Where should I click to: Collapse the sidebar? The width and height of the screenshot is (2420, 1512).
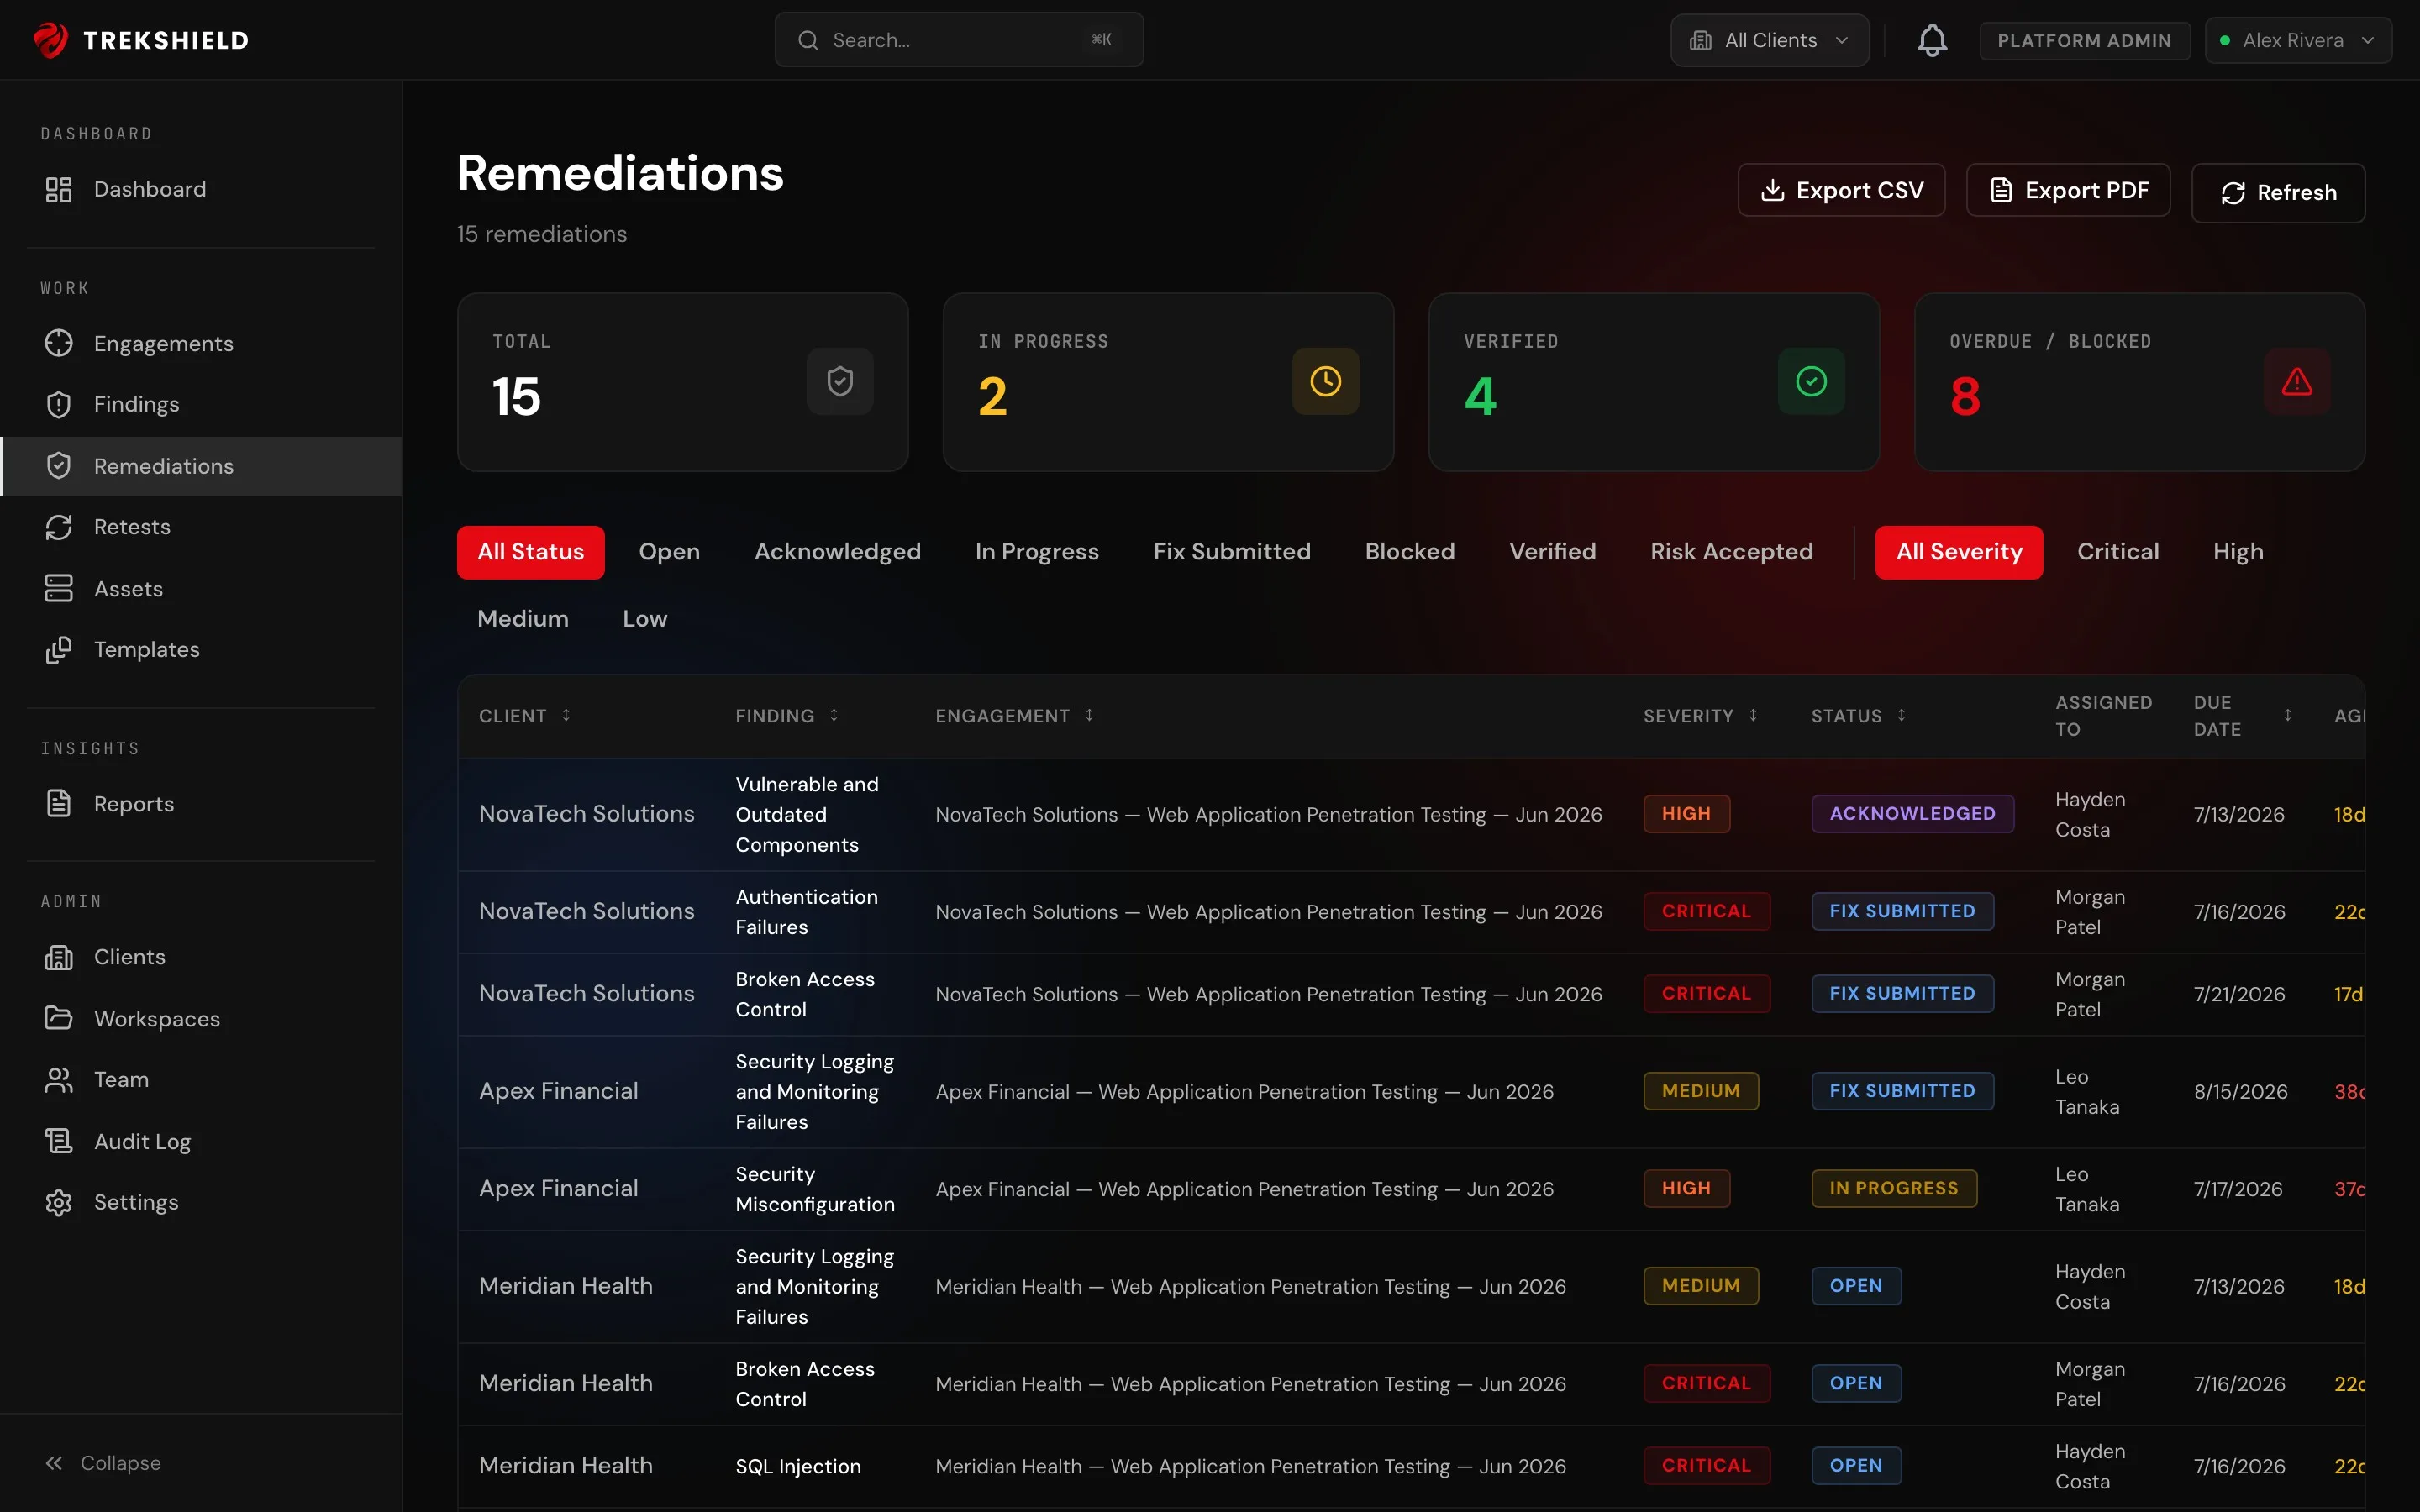103,1463
